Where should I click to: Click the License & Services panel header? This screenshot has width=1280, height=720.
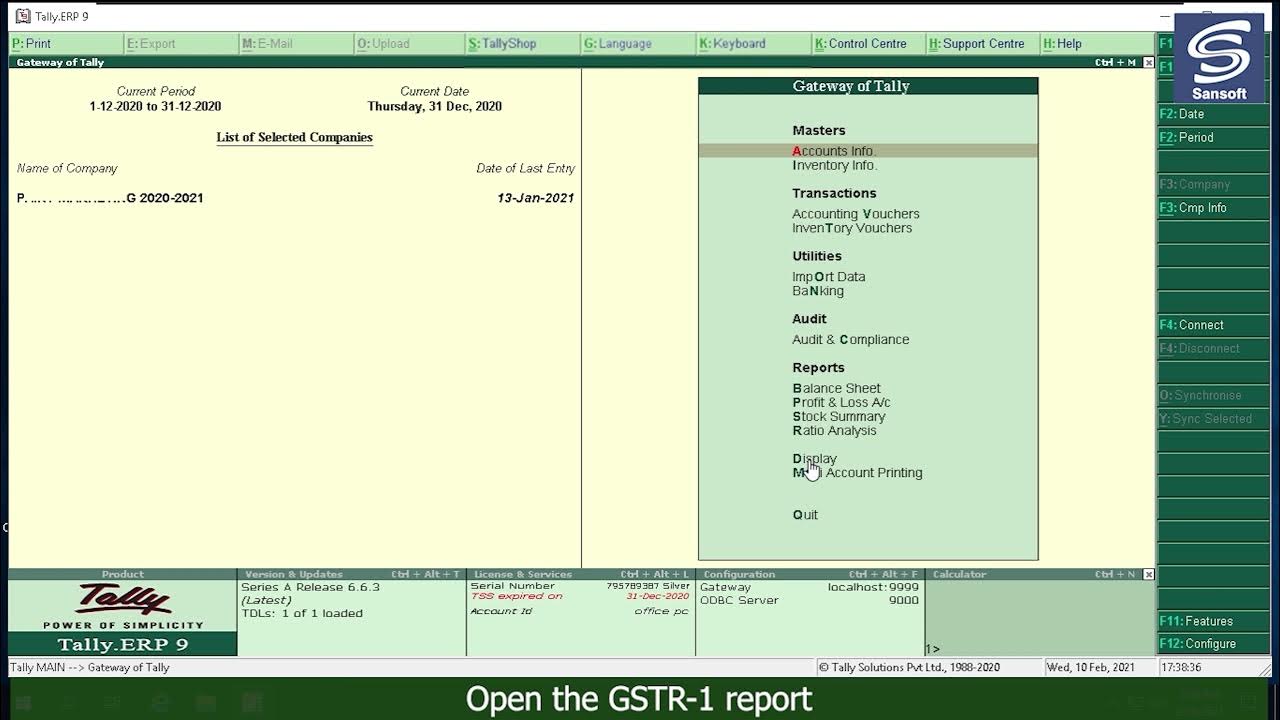580,574
